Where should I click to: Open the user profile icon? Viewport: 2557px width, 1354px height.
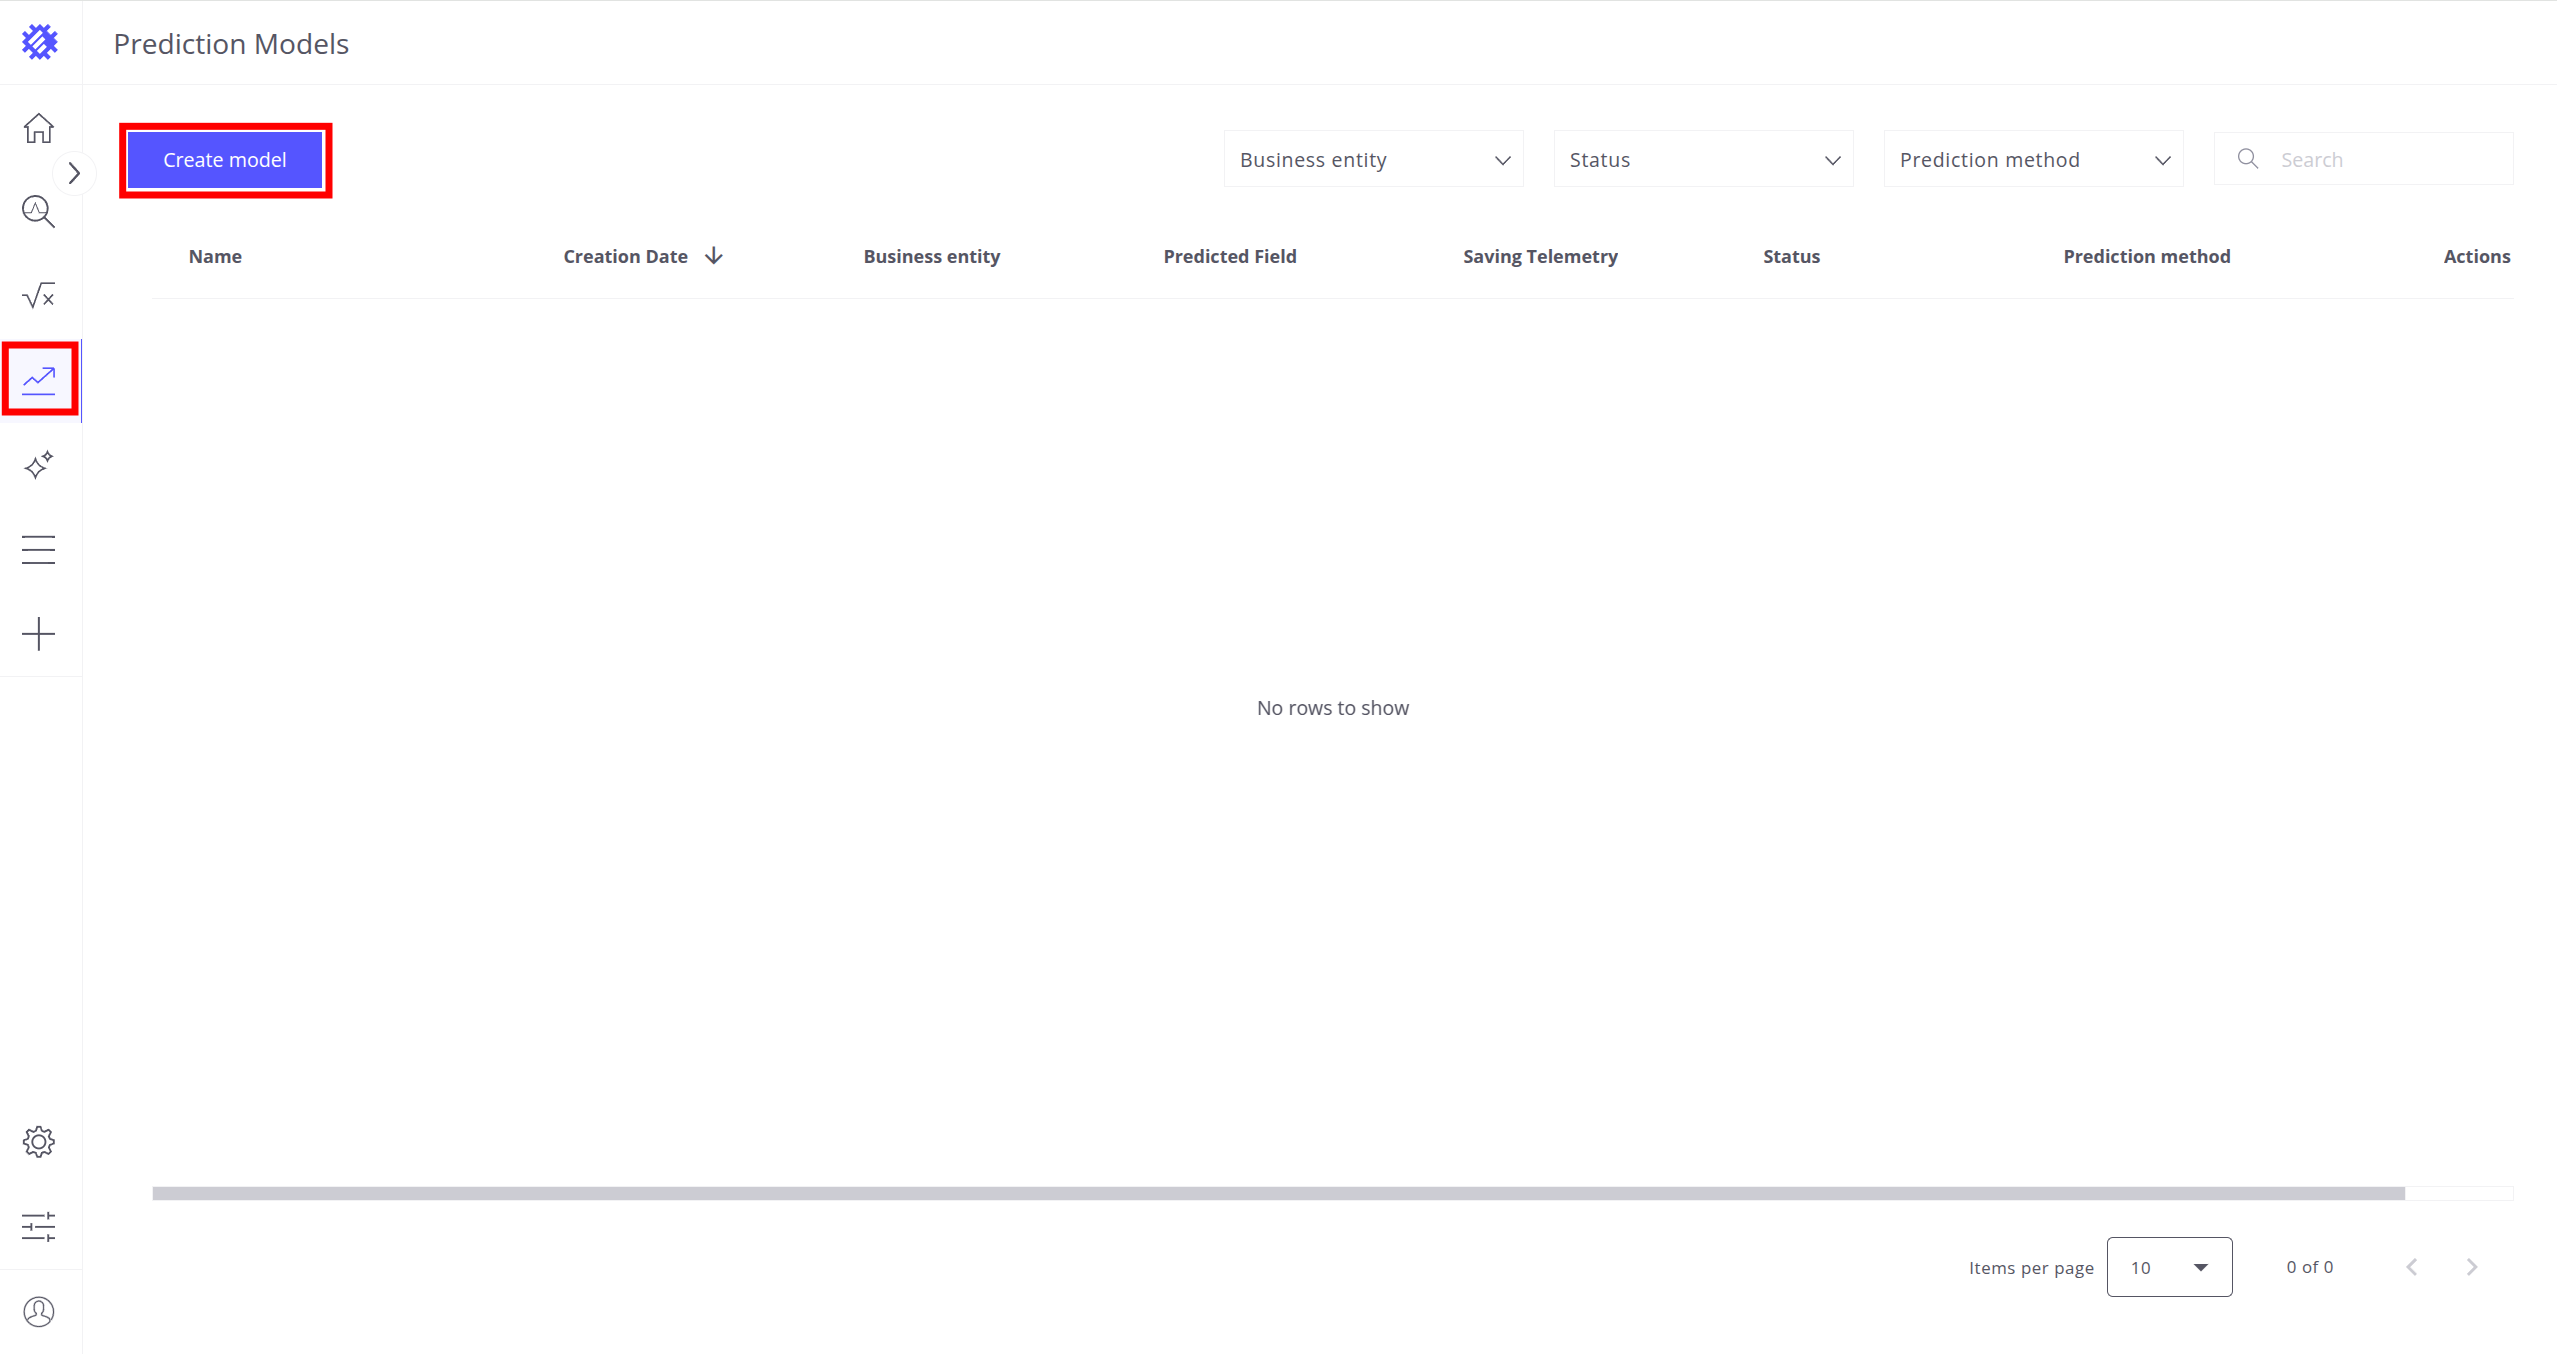(x=39, y=1311)
